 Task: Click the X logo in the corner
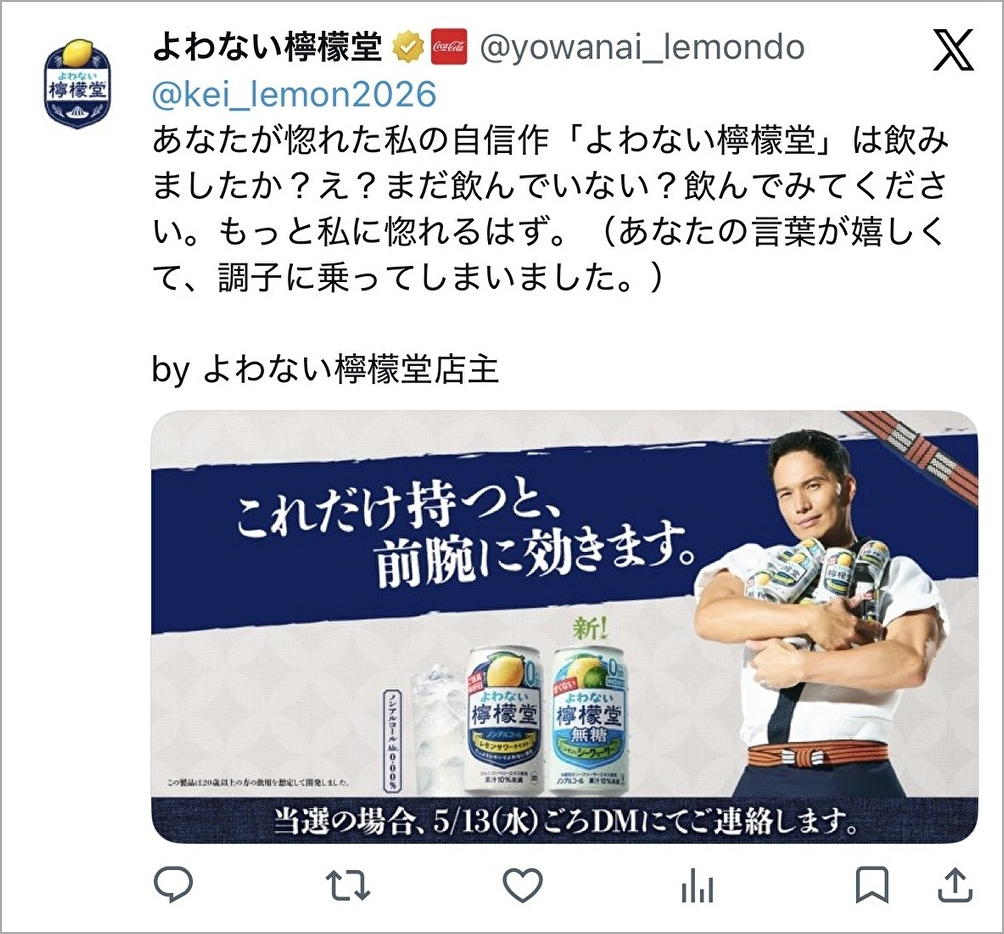pos(954,49)
